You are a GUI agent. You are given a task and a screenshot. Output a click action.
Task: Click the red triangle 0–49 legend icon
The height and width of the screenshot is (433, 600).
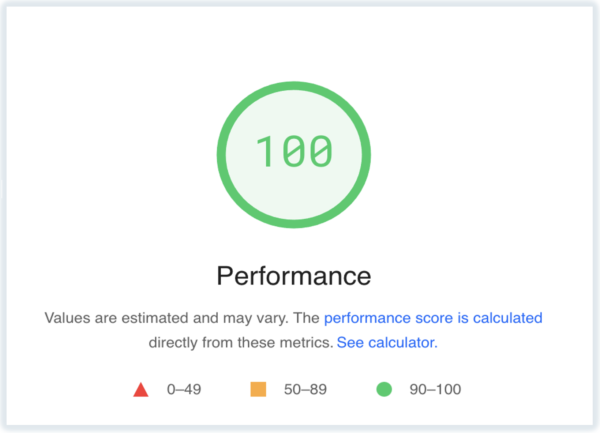click(141, 389)
